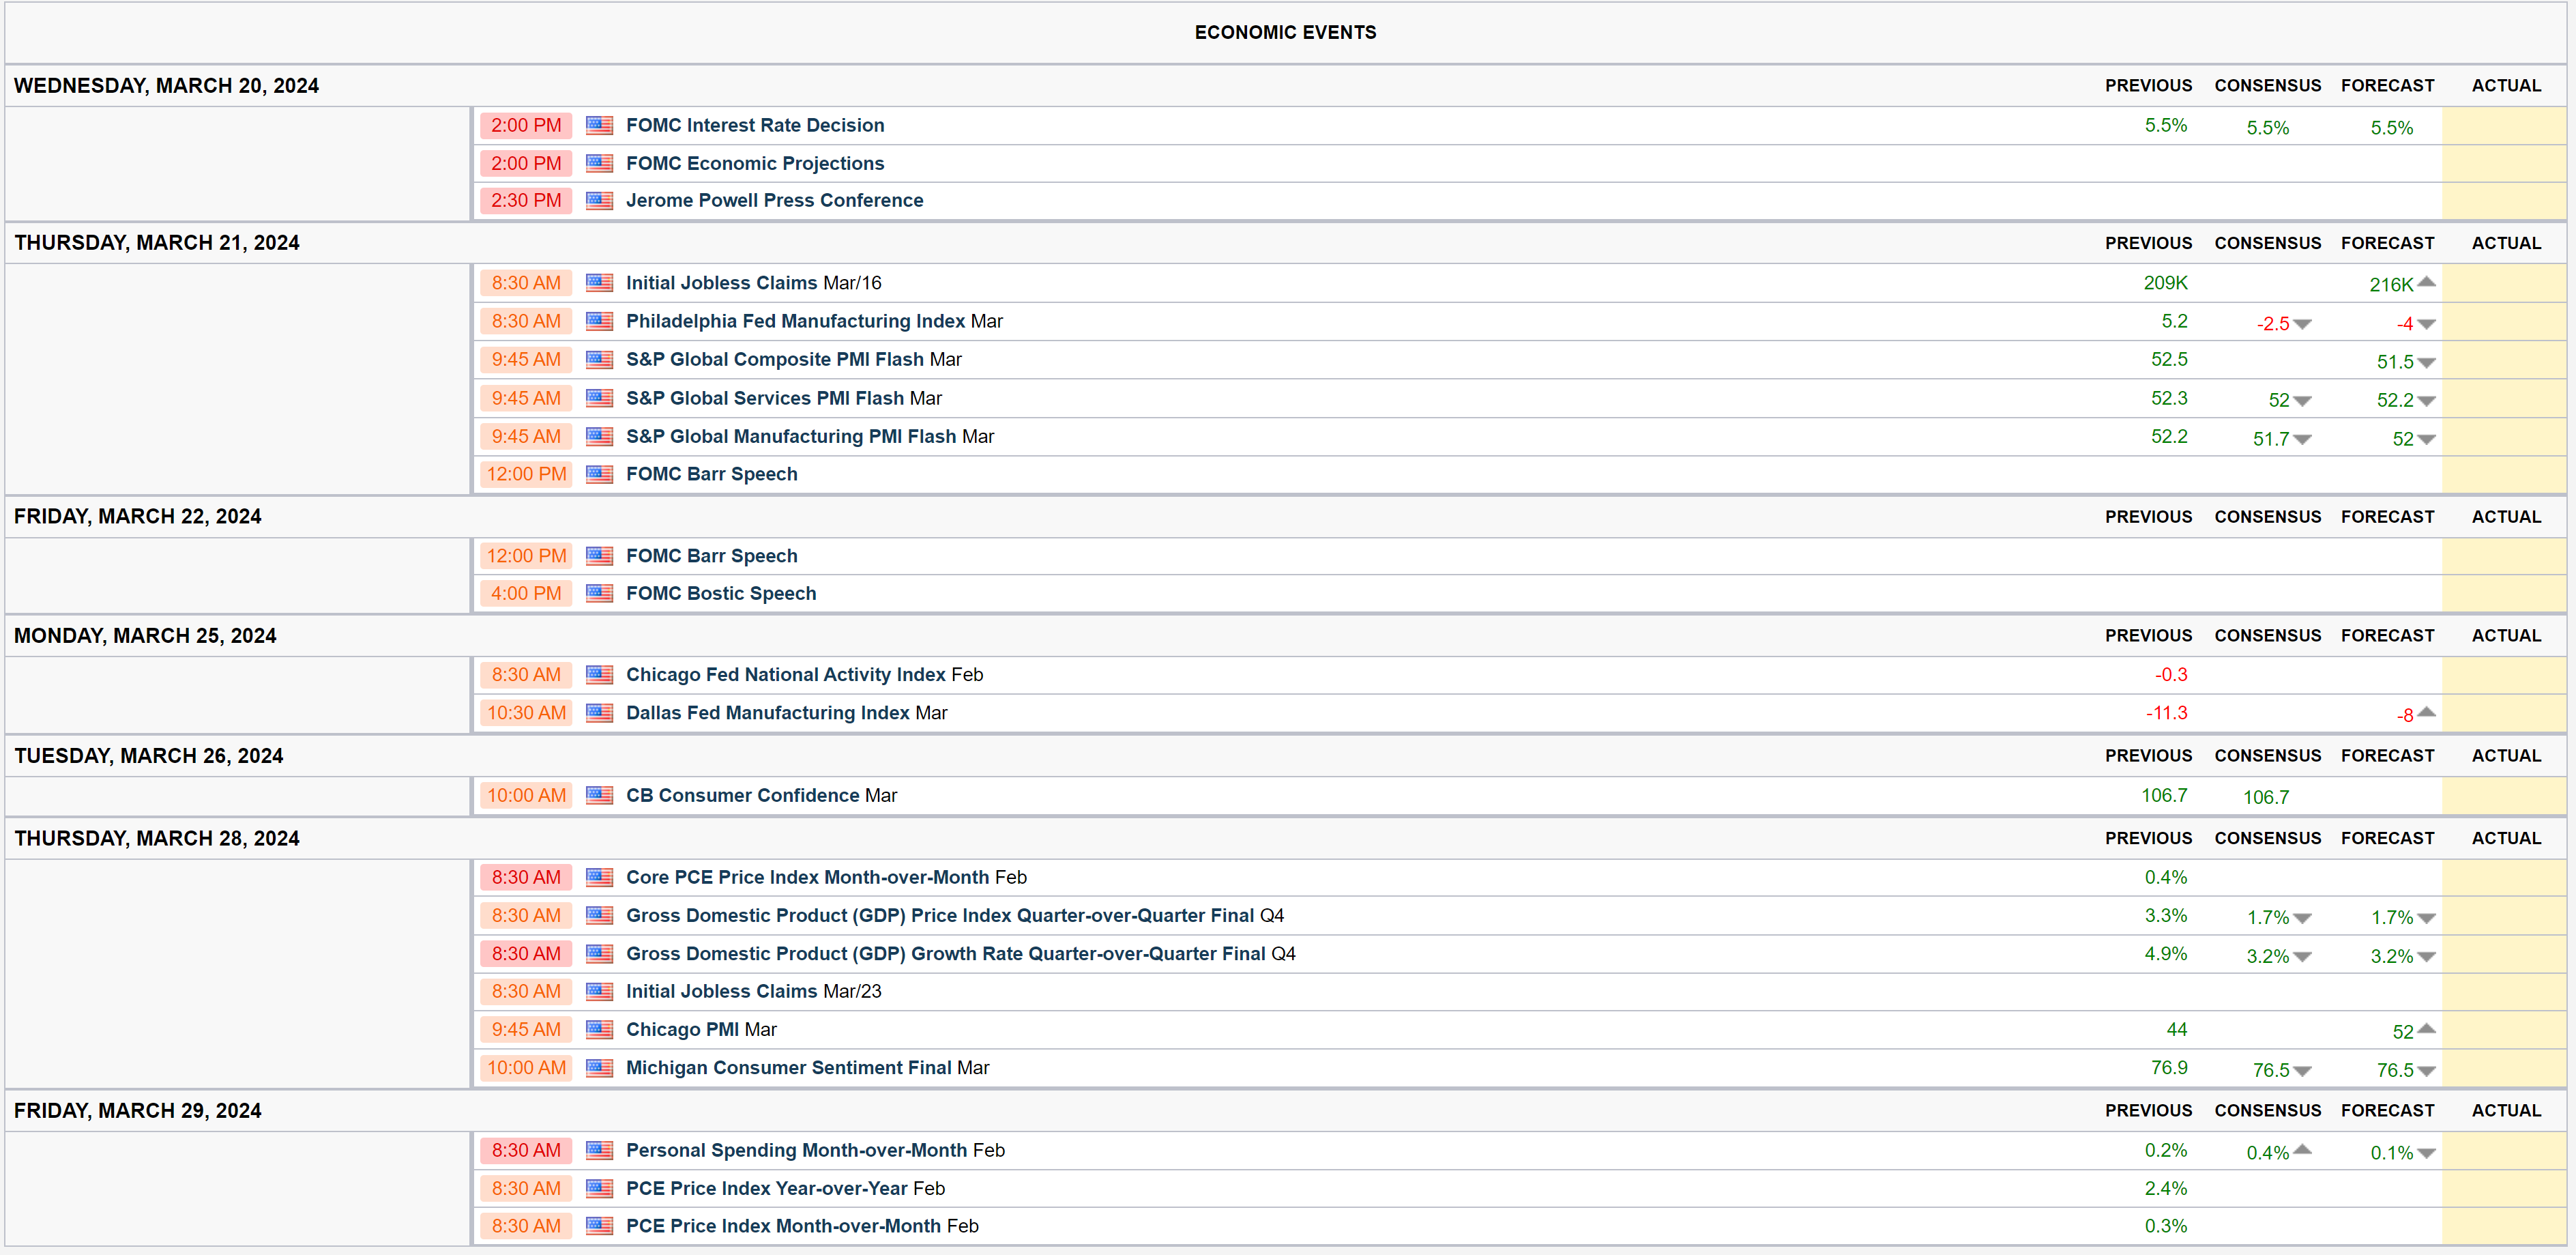
Task: Open PCE Price Index Year-over-Year event
Action: click(766, 1188)
